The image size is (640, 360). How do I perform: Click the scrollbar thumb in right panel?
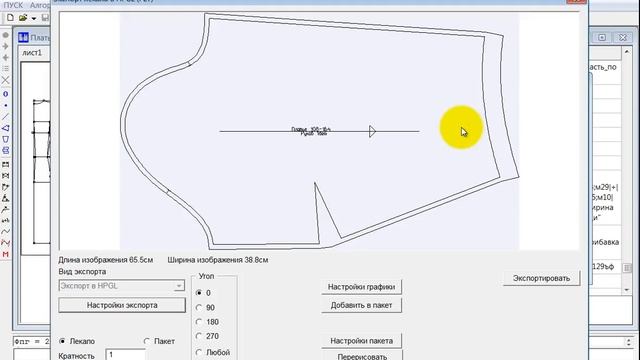click(x=627, y=268)
